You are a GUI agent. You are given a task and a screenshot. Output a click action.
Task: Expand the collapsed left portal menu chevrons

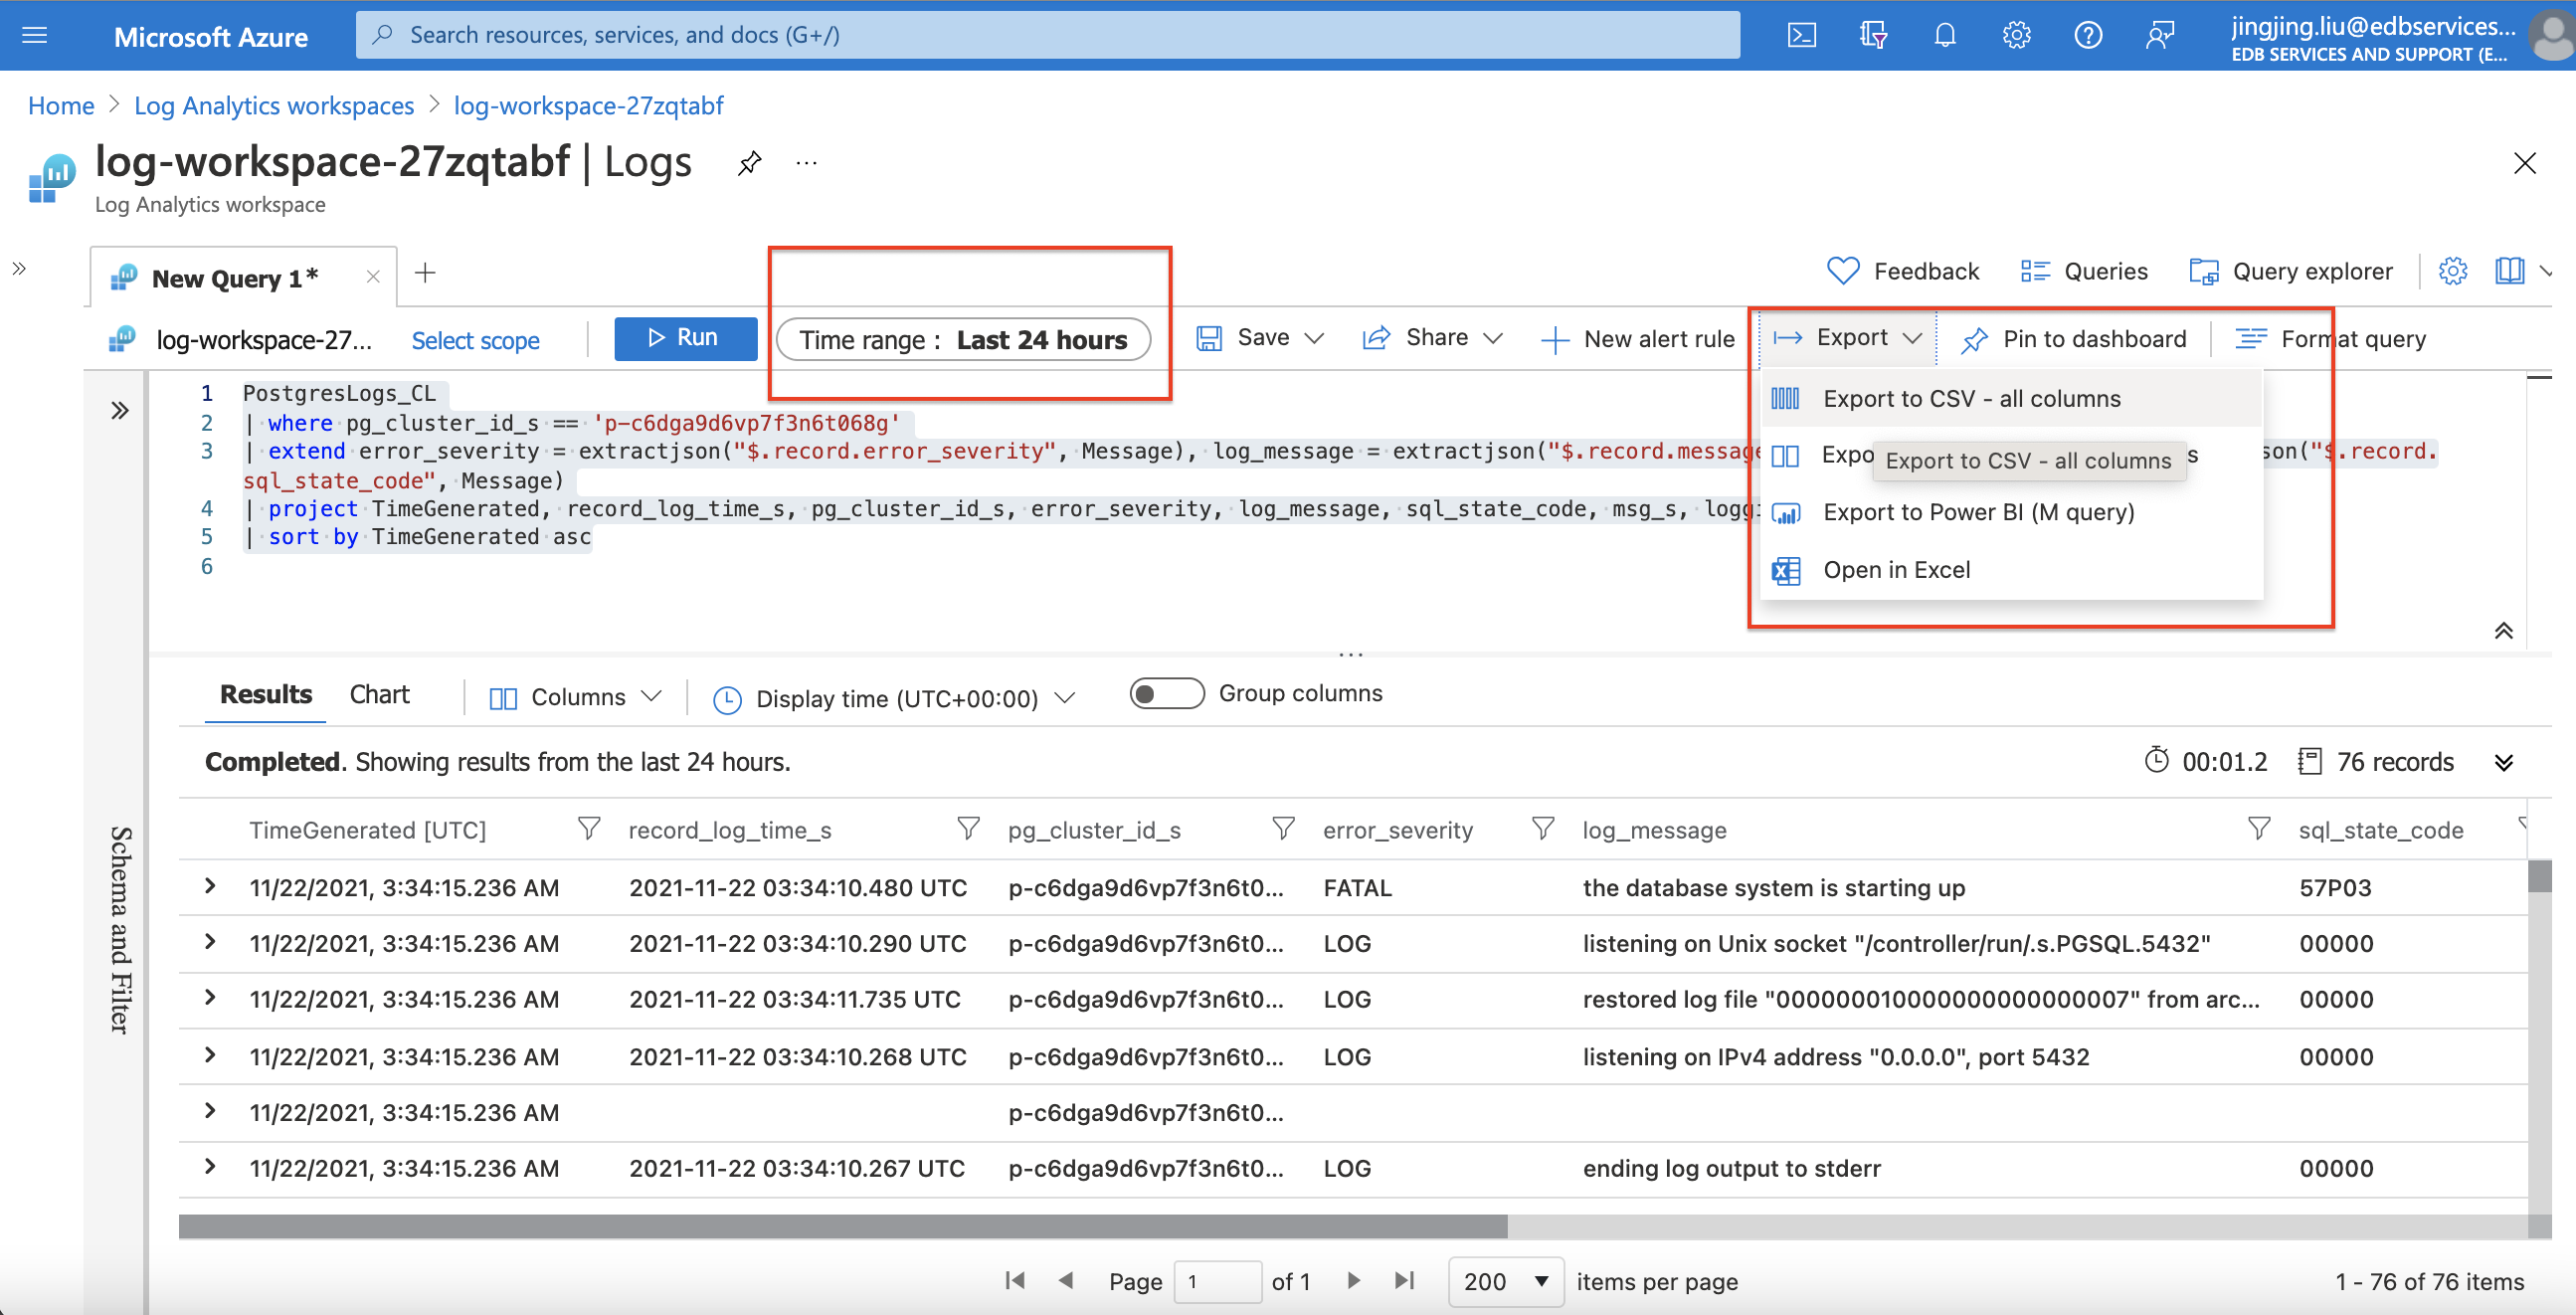[x=19, y=268]
